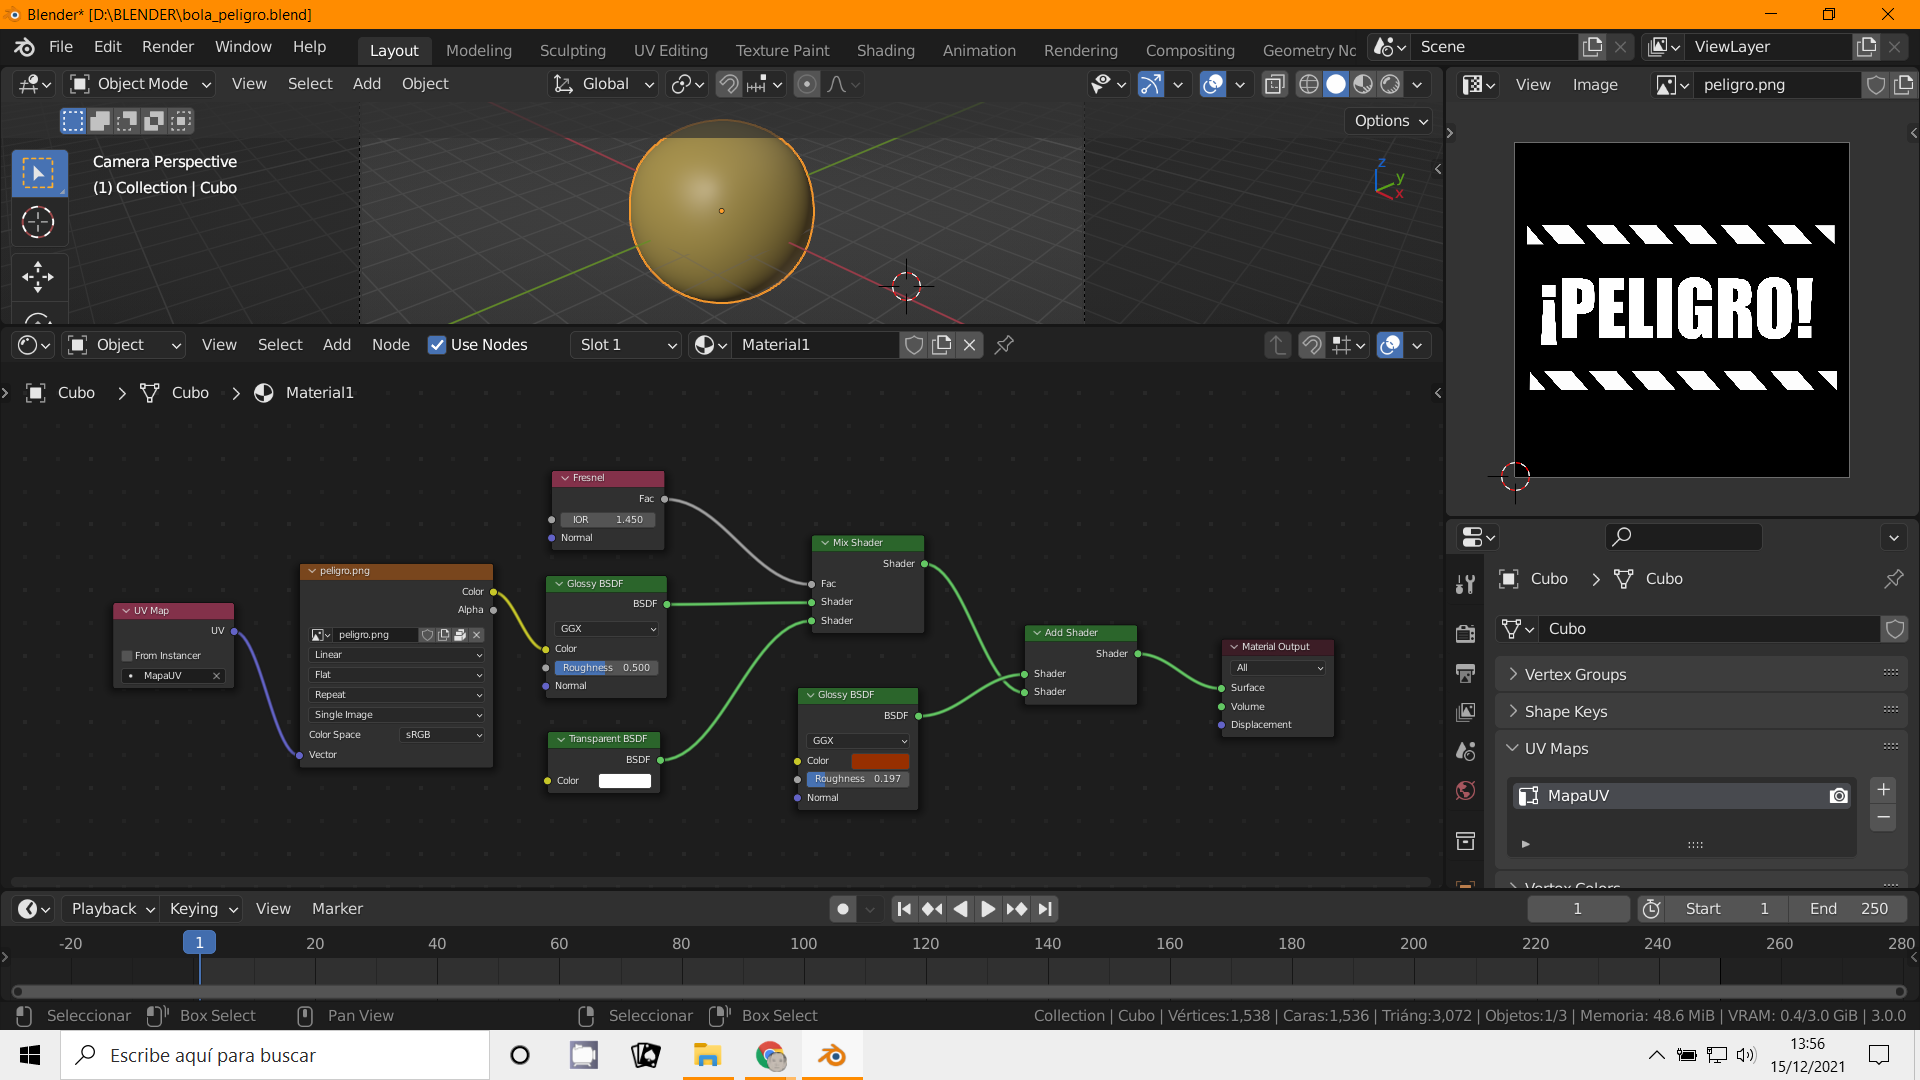Open the Render menu
Viewport: 1920px width, 1080px height.
[167, 47]
